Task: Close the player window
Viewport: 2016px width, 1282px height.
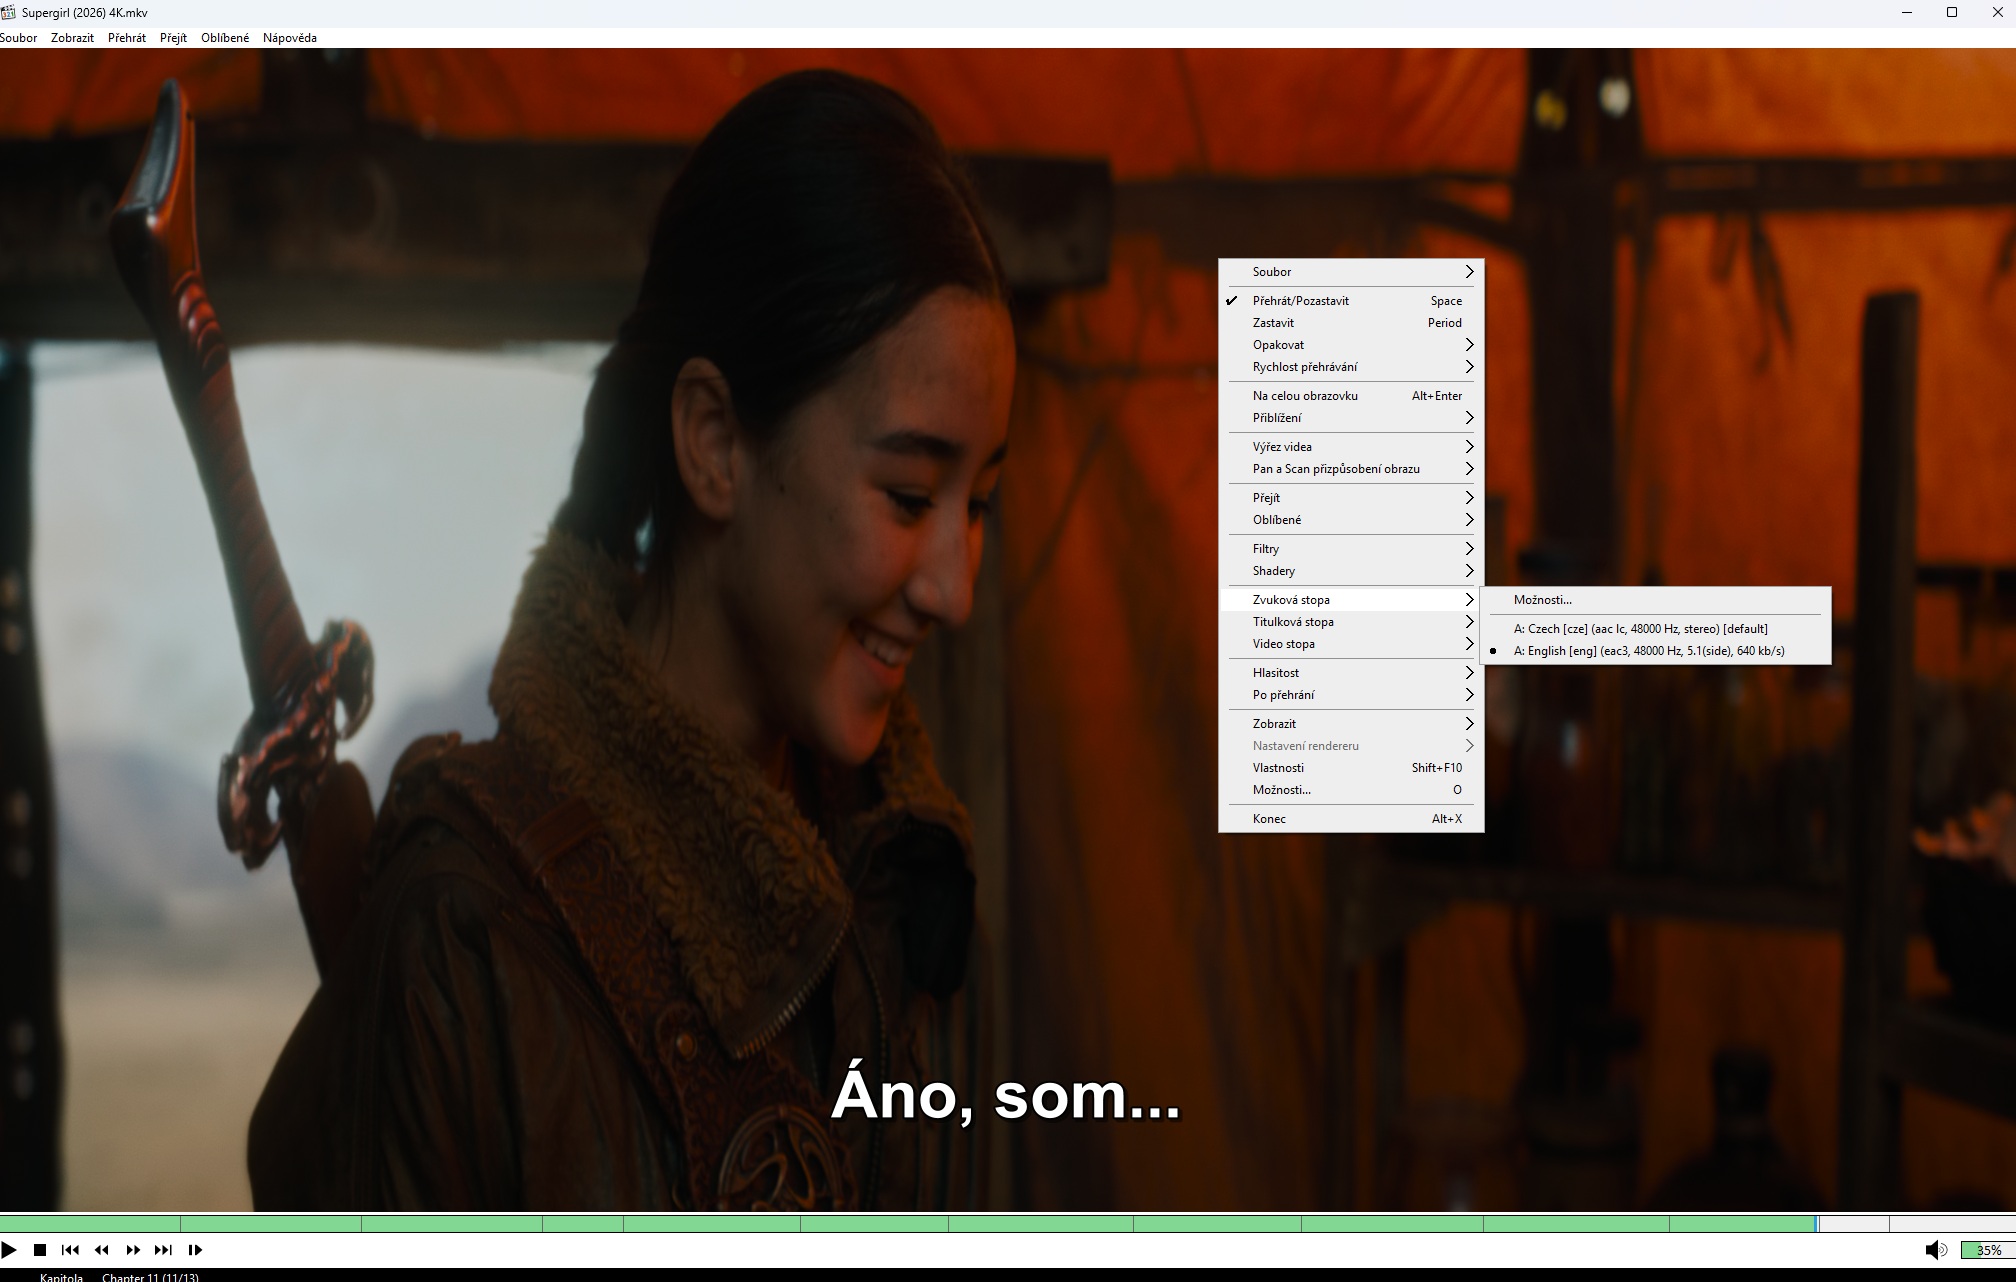Action: 1997,12
